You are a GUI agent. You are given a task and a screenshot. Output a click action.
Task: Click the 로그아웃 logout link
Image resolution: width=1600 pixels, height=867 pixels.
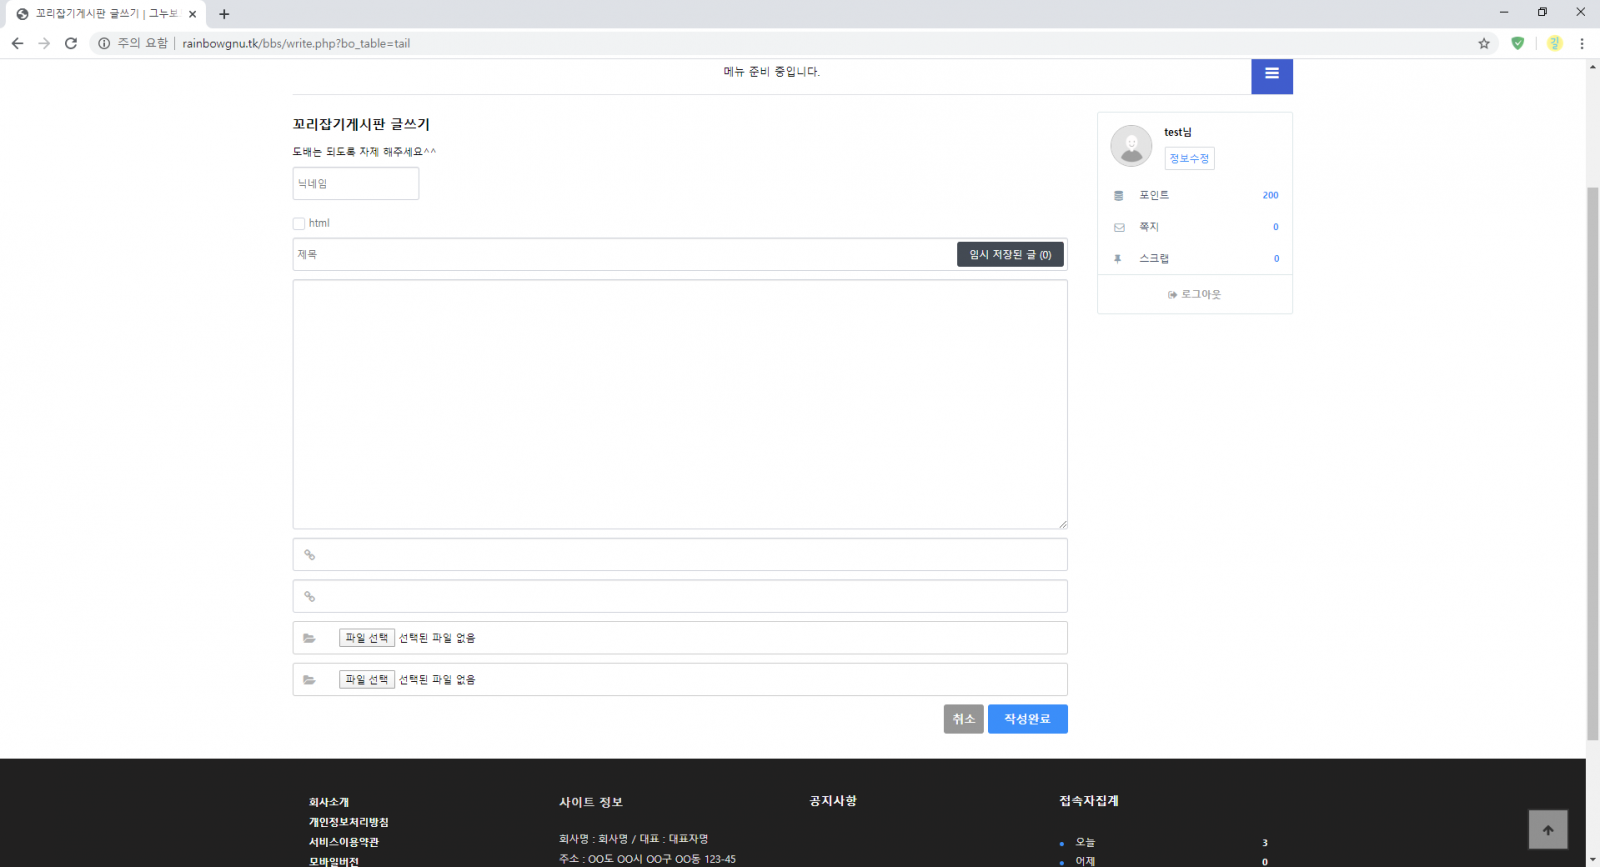(1195, 295)
